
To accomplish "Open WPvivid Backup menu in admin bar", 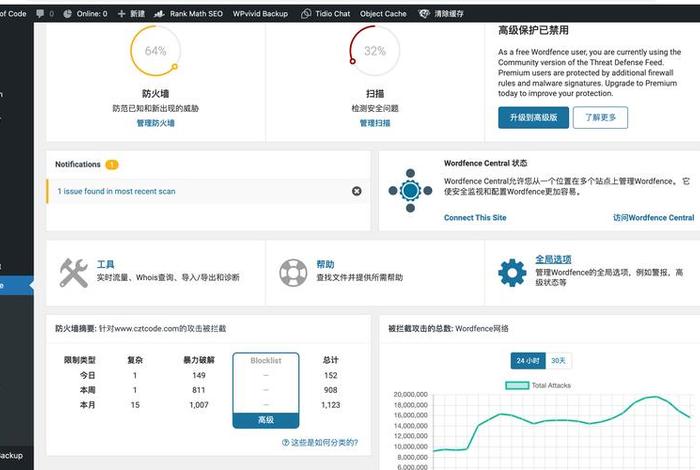I will coord(260,13).
